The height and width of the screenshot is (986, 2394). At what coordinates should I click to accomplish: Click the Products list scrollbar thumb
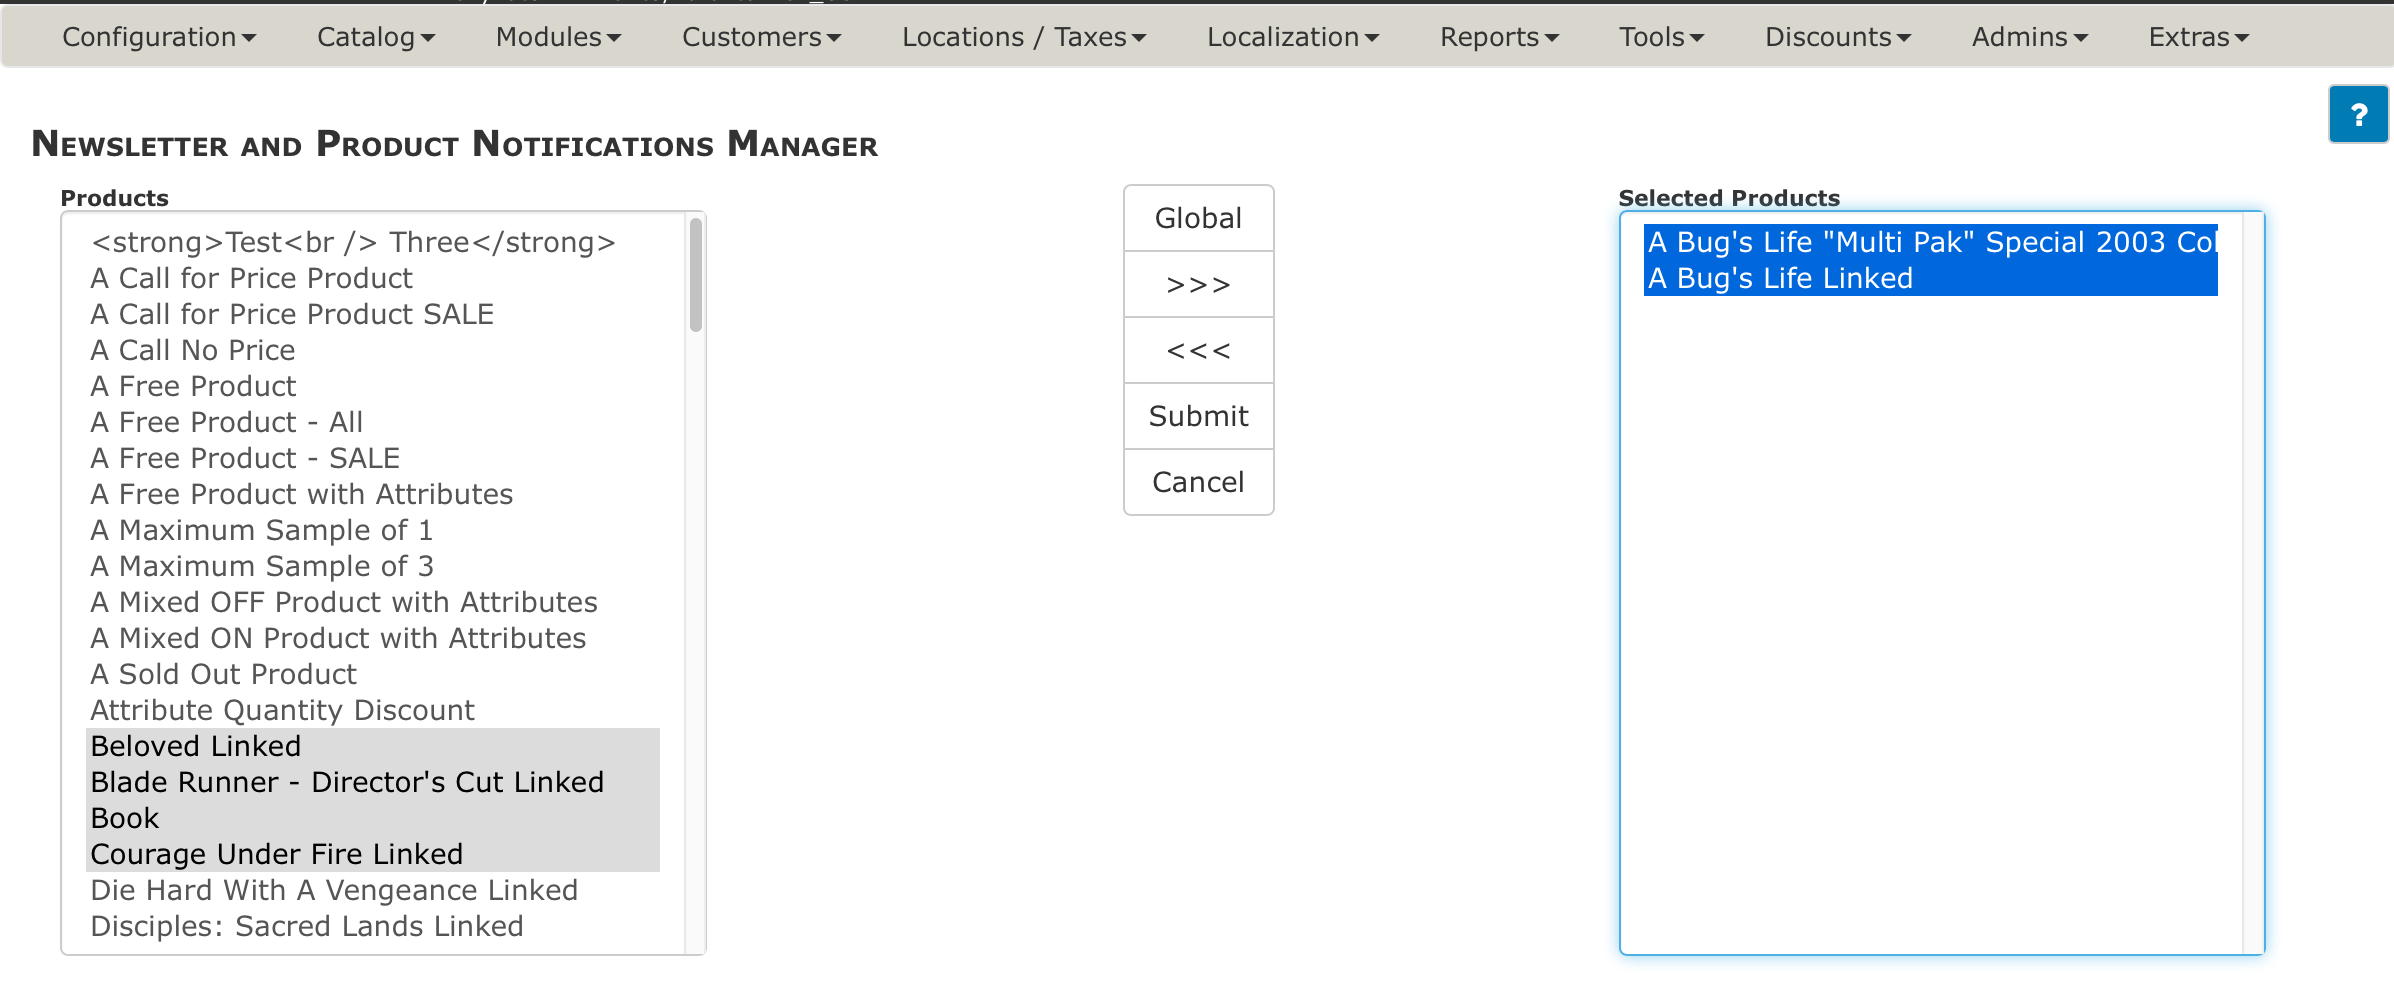click(x=696, y=275)
